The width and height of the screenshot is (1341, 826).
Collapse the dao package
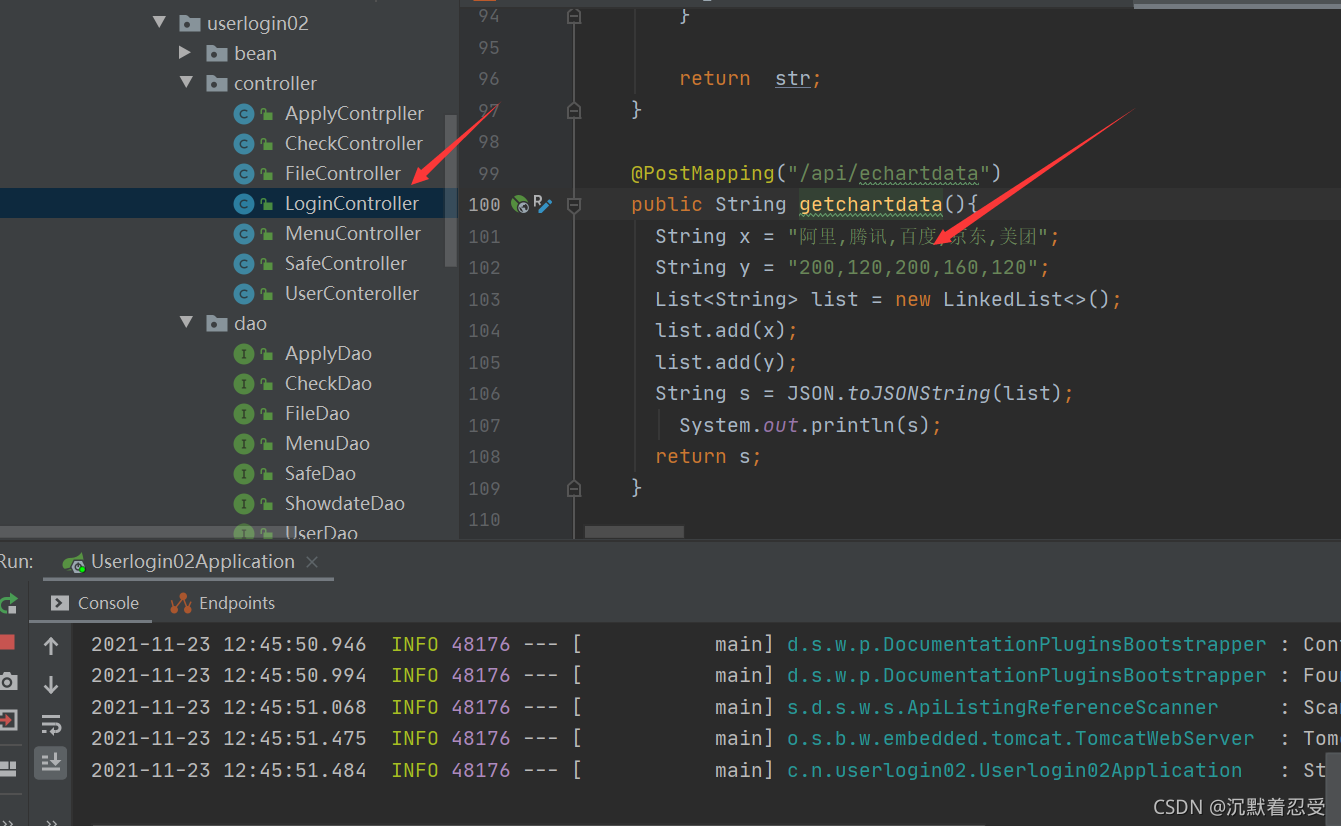186,322
